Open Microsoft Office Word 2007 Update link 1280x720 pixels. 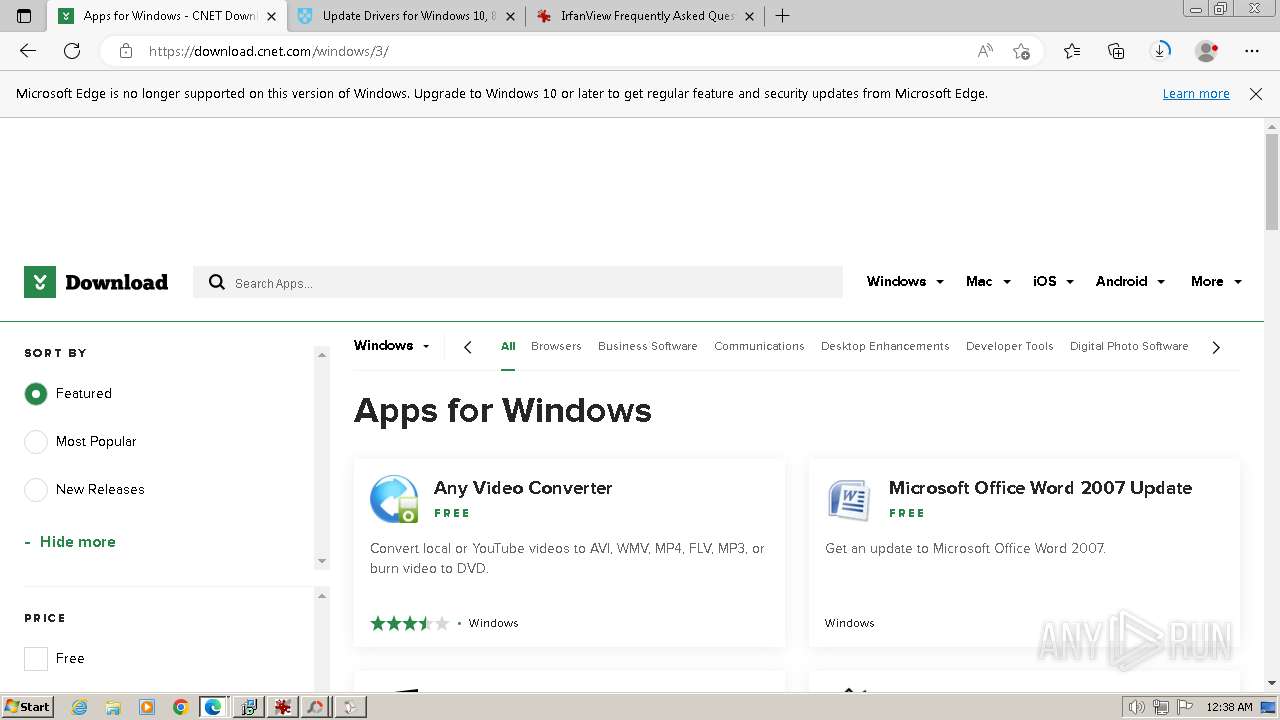[x=1040, y=488]
